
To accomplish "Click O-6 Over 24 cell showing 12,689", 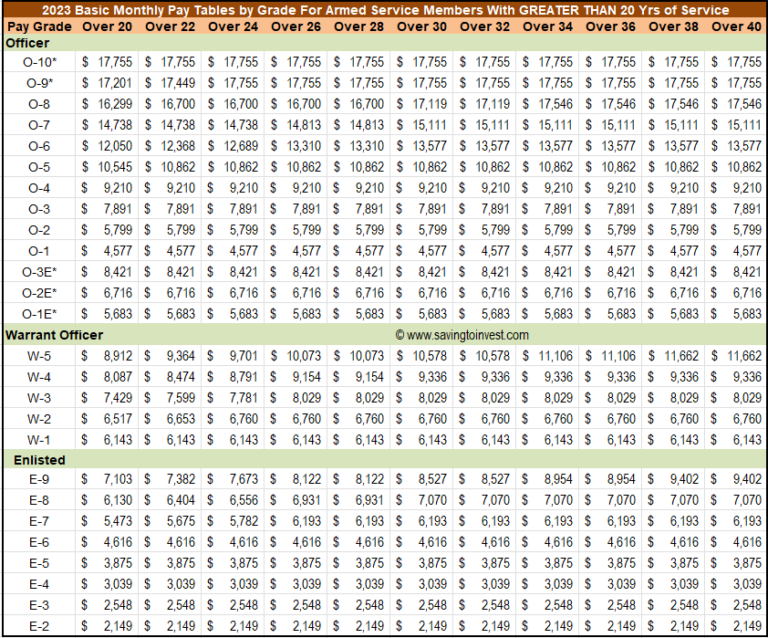I will [233, 146].
